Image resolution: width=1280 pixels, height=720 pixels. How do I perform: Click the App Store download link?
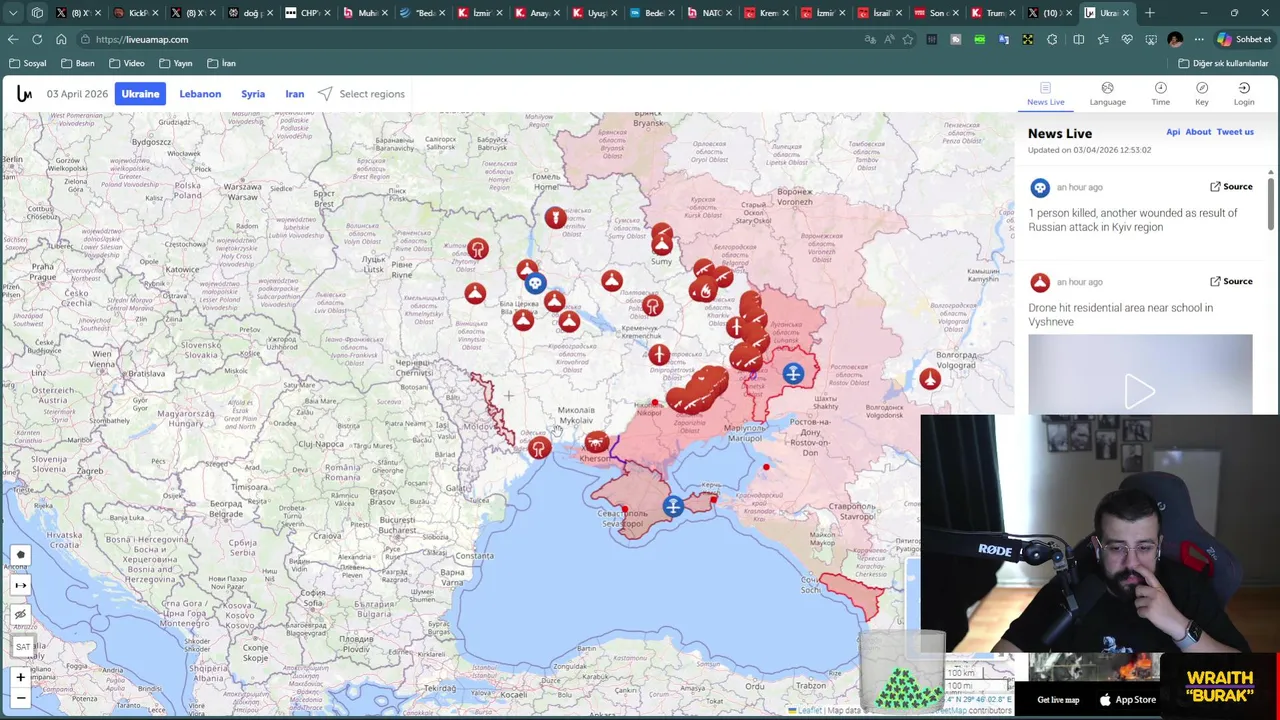(x=1127, y=700)
